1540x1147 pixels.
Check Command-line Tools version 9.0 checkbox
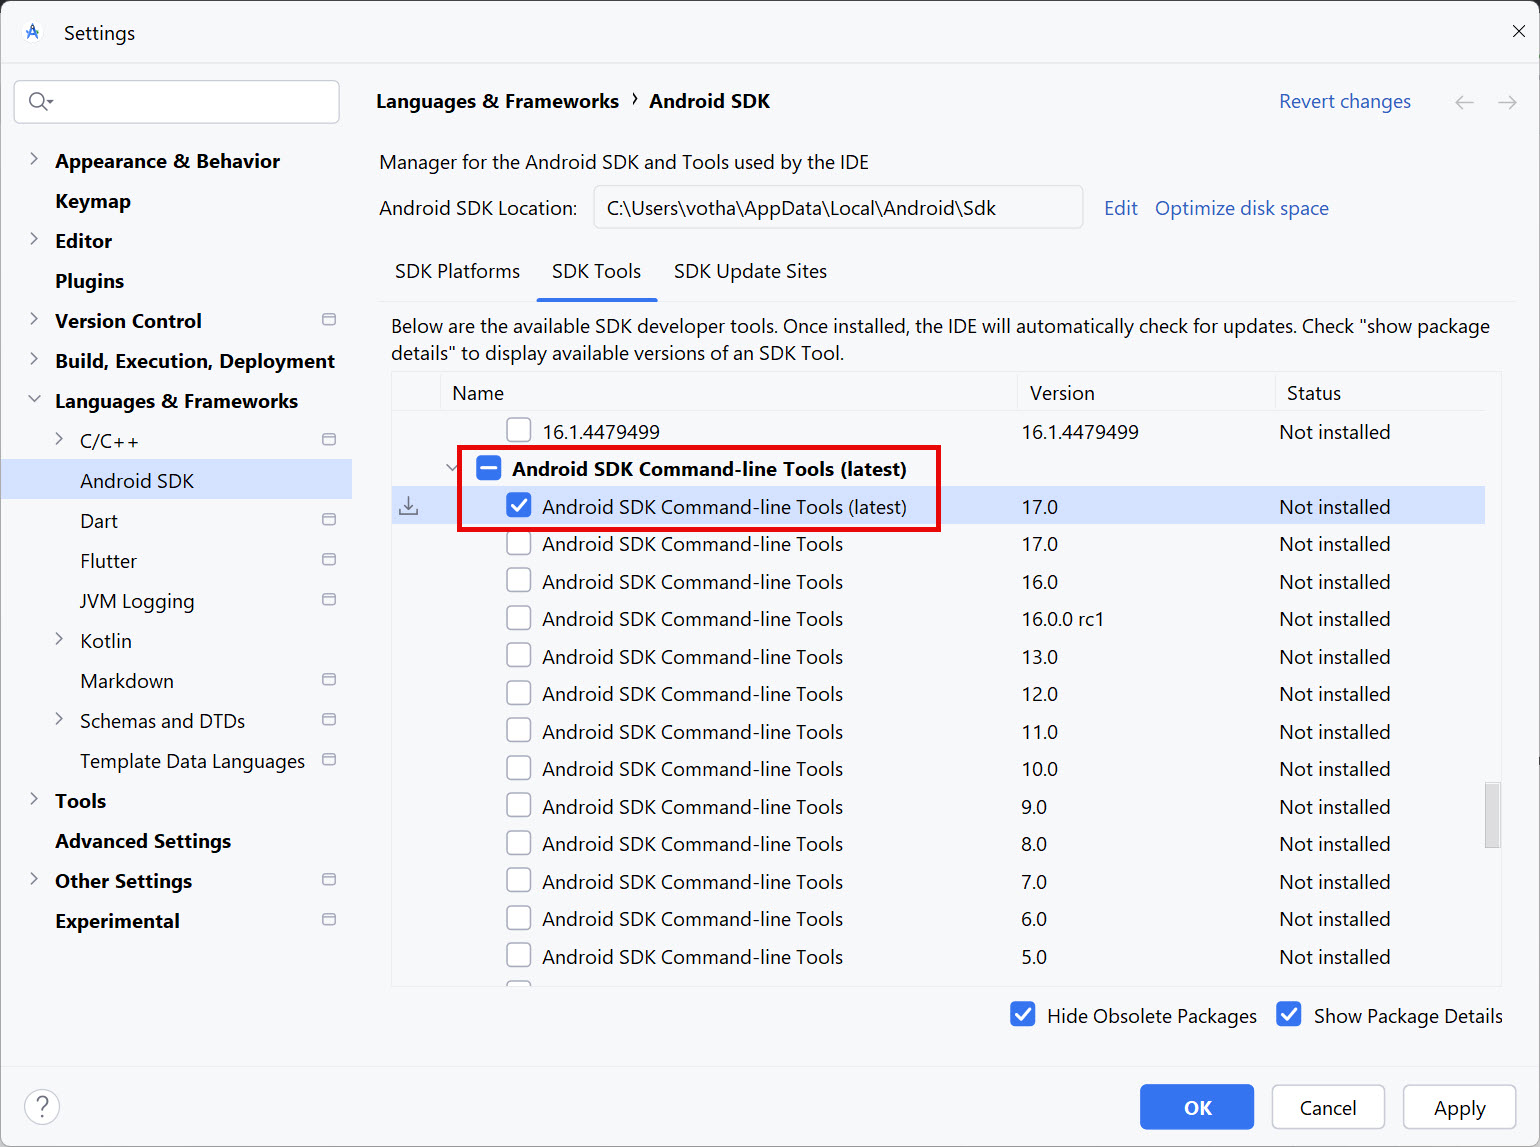pyautogui.click(x=518, y=806)
